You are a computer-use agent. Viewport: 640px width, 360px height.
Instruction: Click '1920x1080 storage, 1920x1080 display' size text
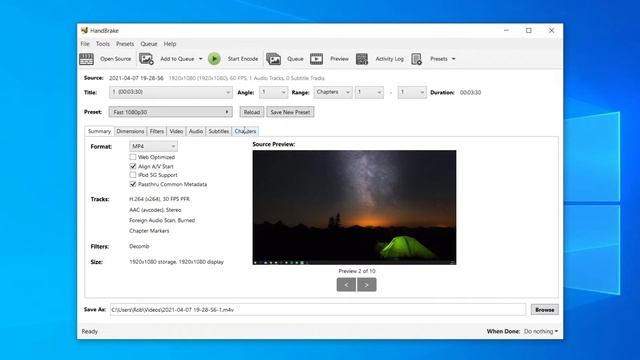click(176, 262)
